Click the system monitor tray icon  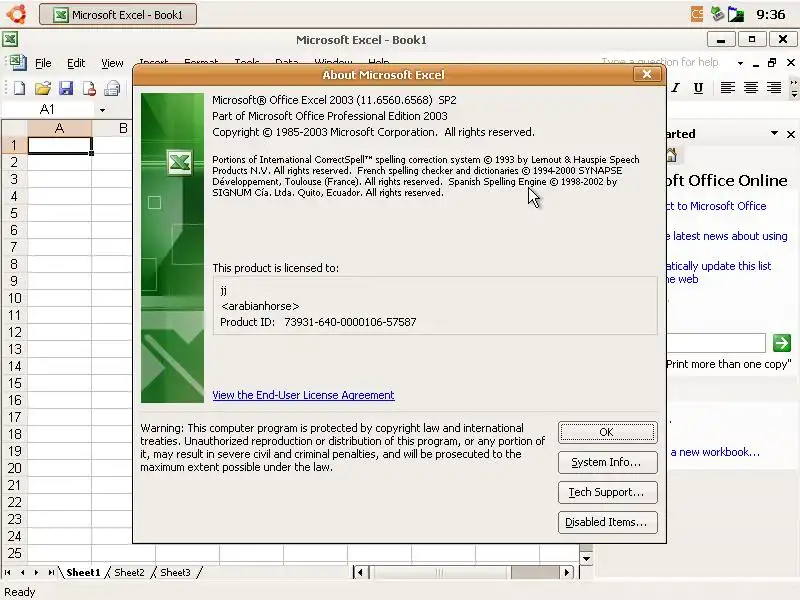click(x=736, y=14)
